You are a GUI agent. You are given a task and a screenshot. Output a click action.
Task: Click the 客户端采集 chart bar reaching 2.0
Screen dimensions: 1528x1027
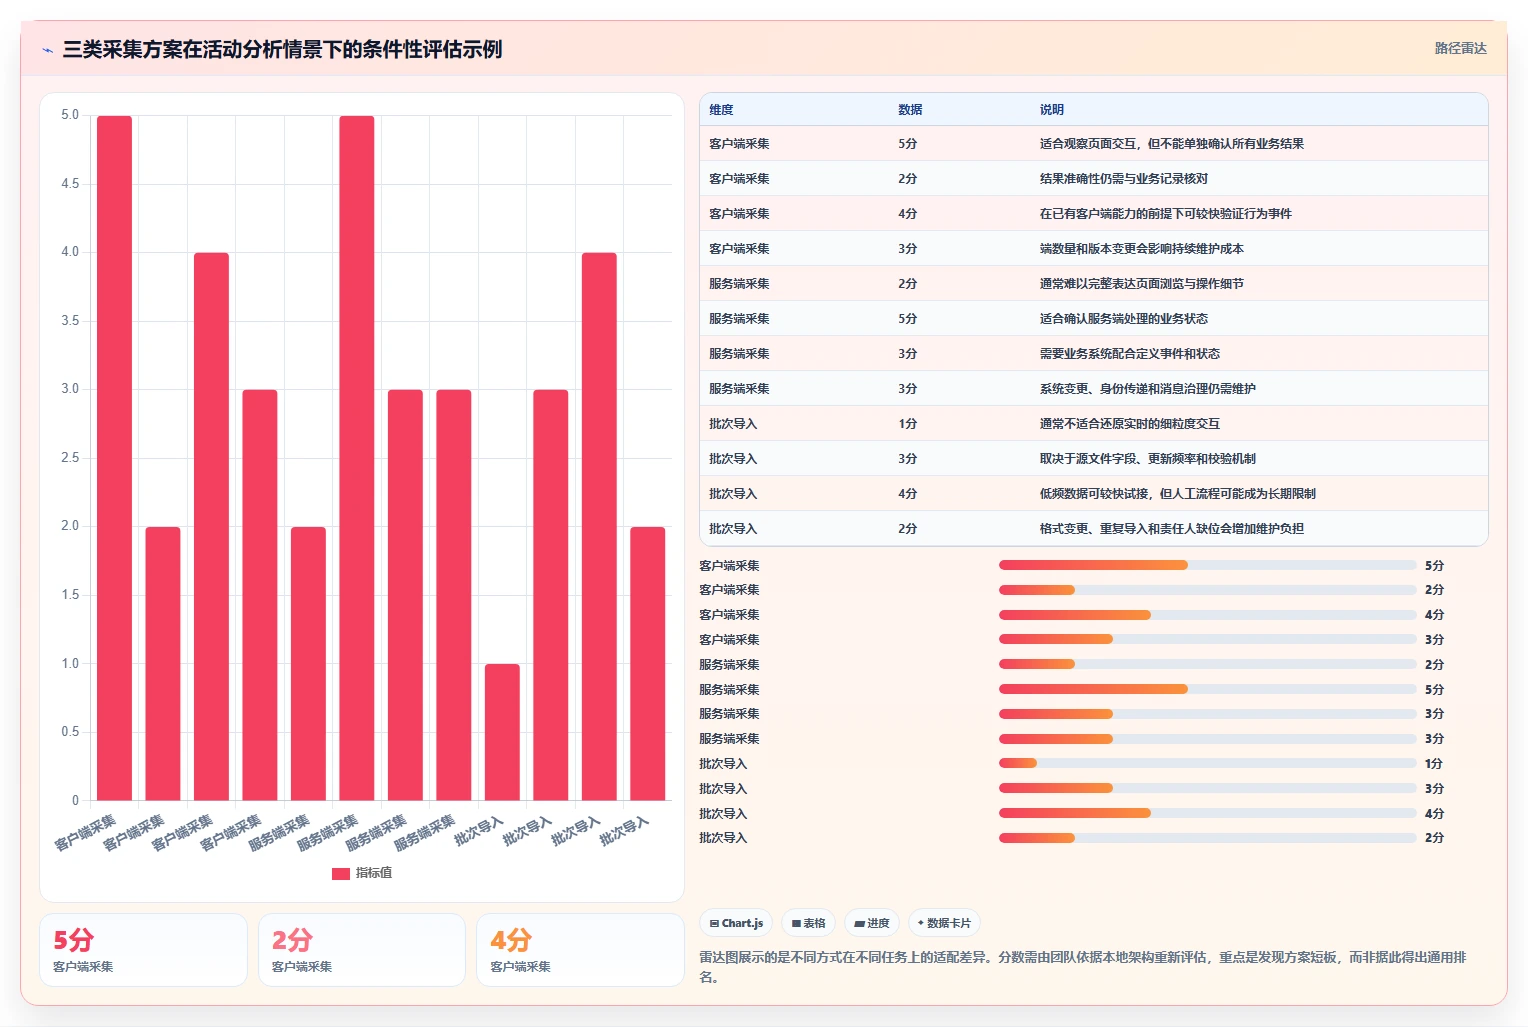click(163, 663)
